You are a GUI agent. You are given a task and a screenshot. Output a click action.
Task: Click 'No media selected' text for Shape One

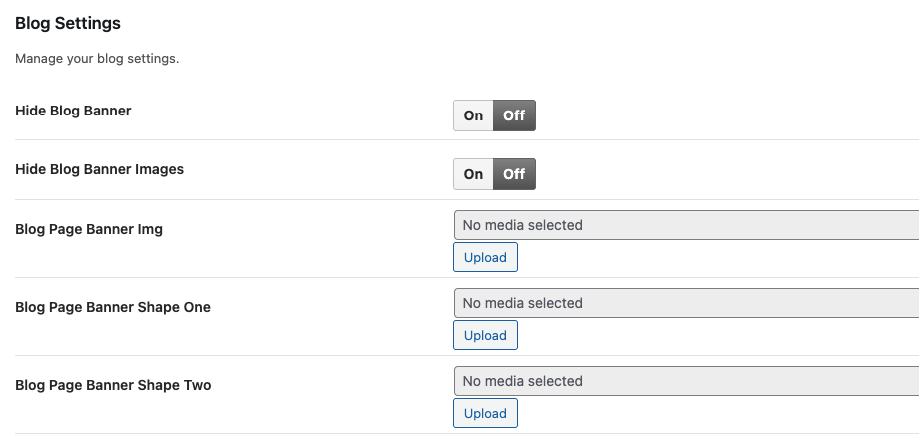point(522,303)
